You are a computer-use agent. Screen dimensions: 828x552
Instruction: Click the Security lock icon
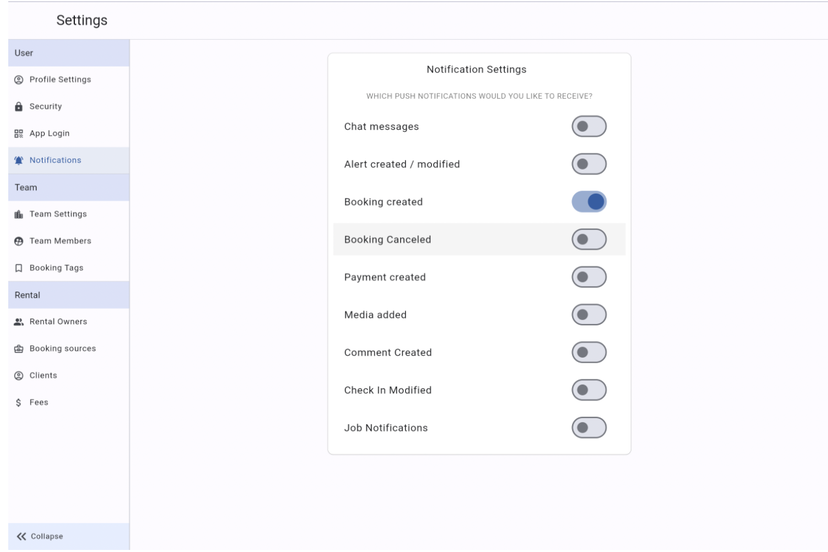18,107
